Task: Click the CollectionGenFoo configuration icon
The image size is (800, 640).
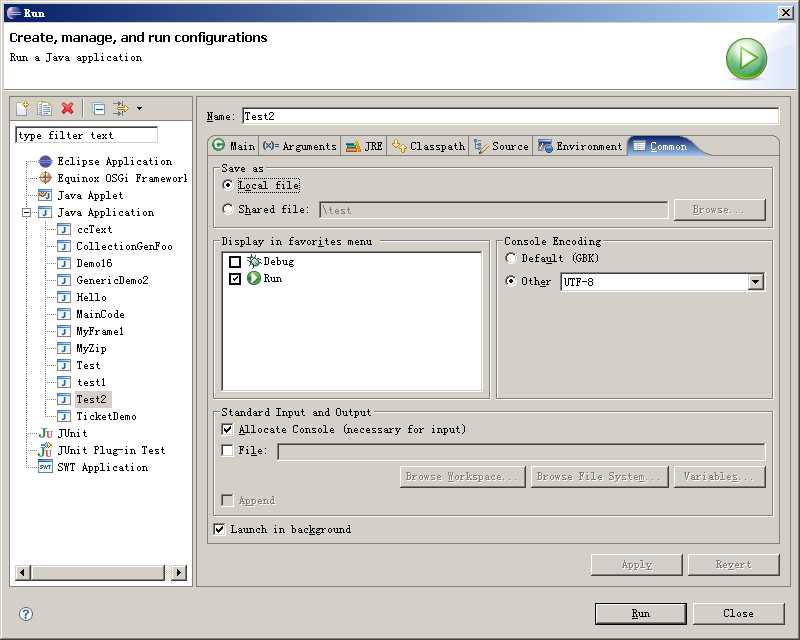Action: point(64,246)
